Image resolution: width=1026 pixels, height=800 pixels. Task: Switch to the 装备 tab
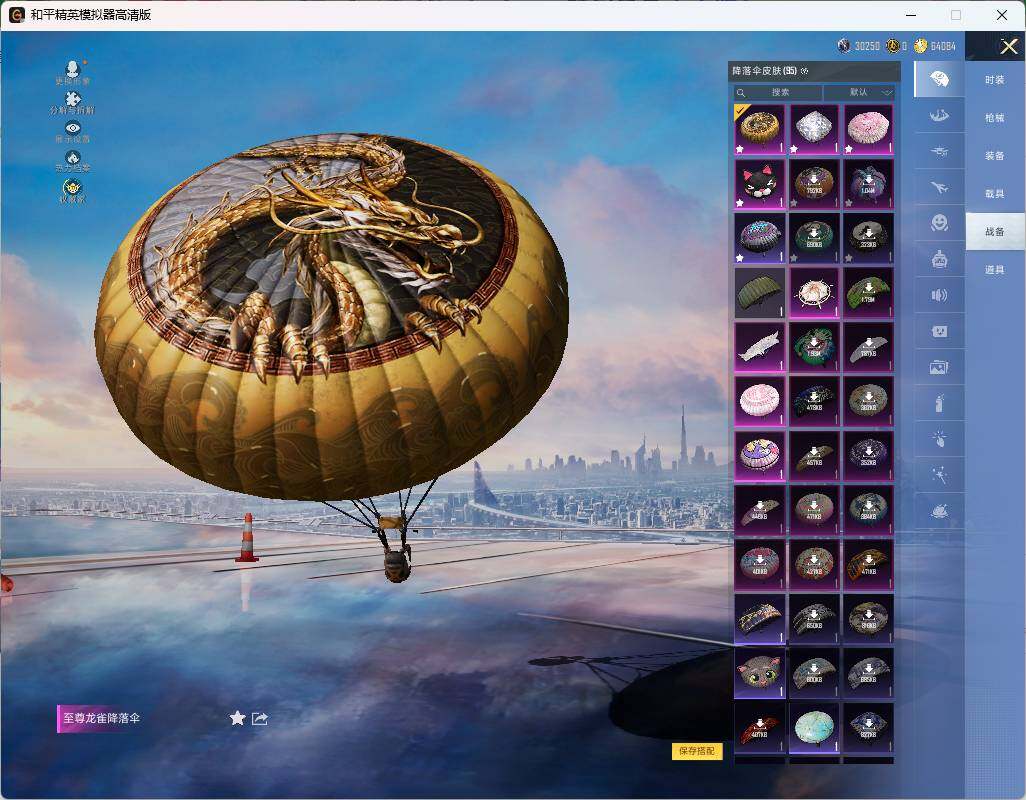pyautogui.click(x=995, y=156)
